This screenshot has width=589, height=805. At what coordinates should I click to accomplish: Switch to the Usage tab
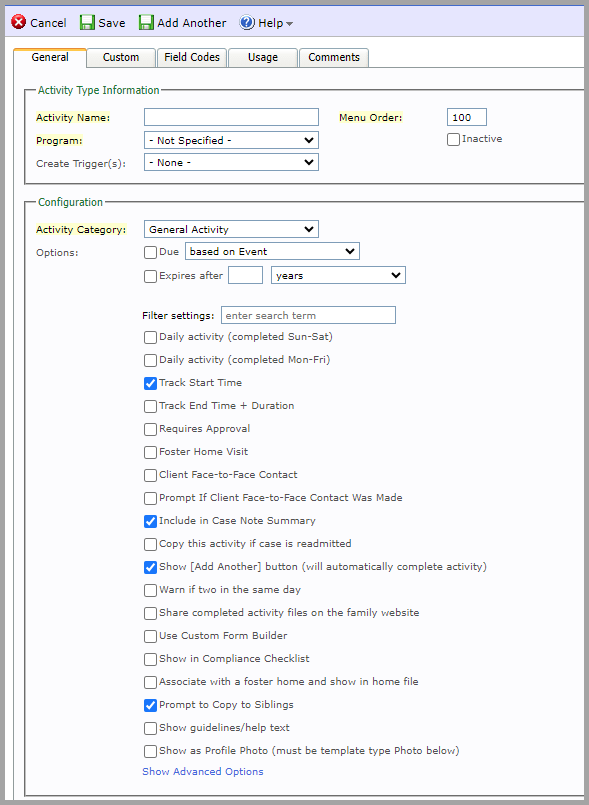pos(262,57)
